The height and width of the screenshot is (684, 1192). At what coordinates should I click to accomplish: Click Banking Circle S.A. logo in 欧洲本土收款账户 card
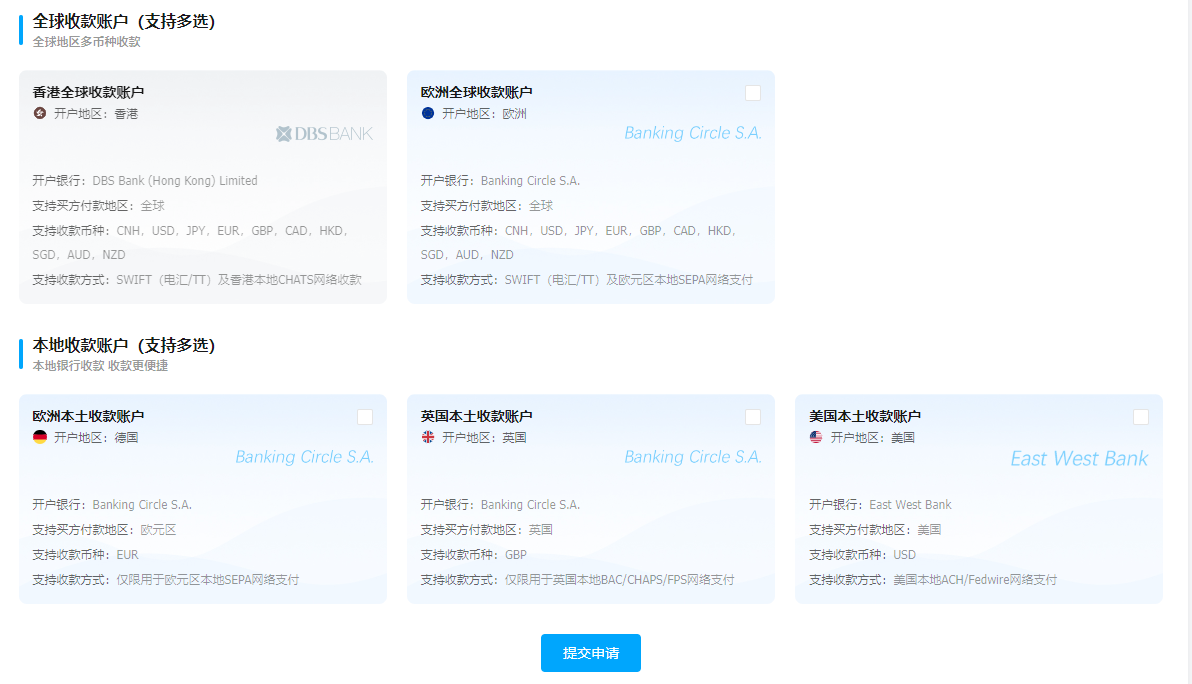coord(304,457)
